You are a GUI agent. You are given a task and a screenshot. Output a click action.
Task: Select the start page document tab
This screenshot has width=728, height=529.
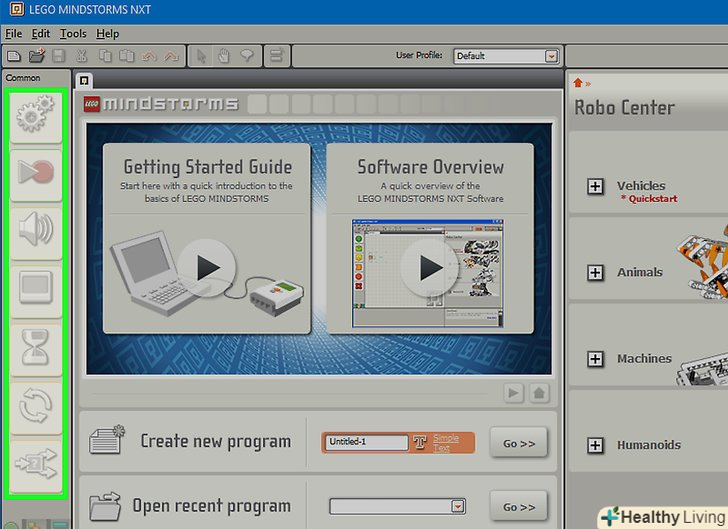coord(84,81)
